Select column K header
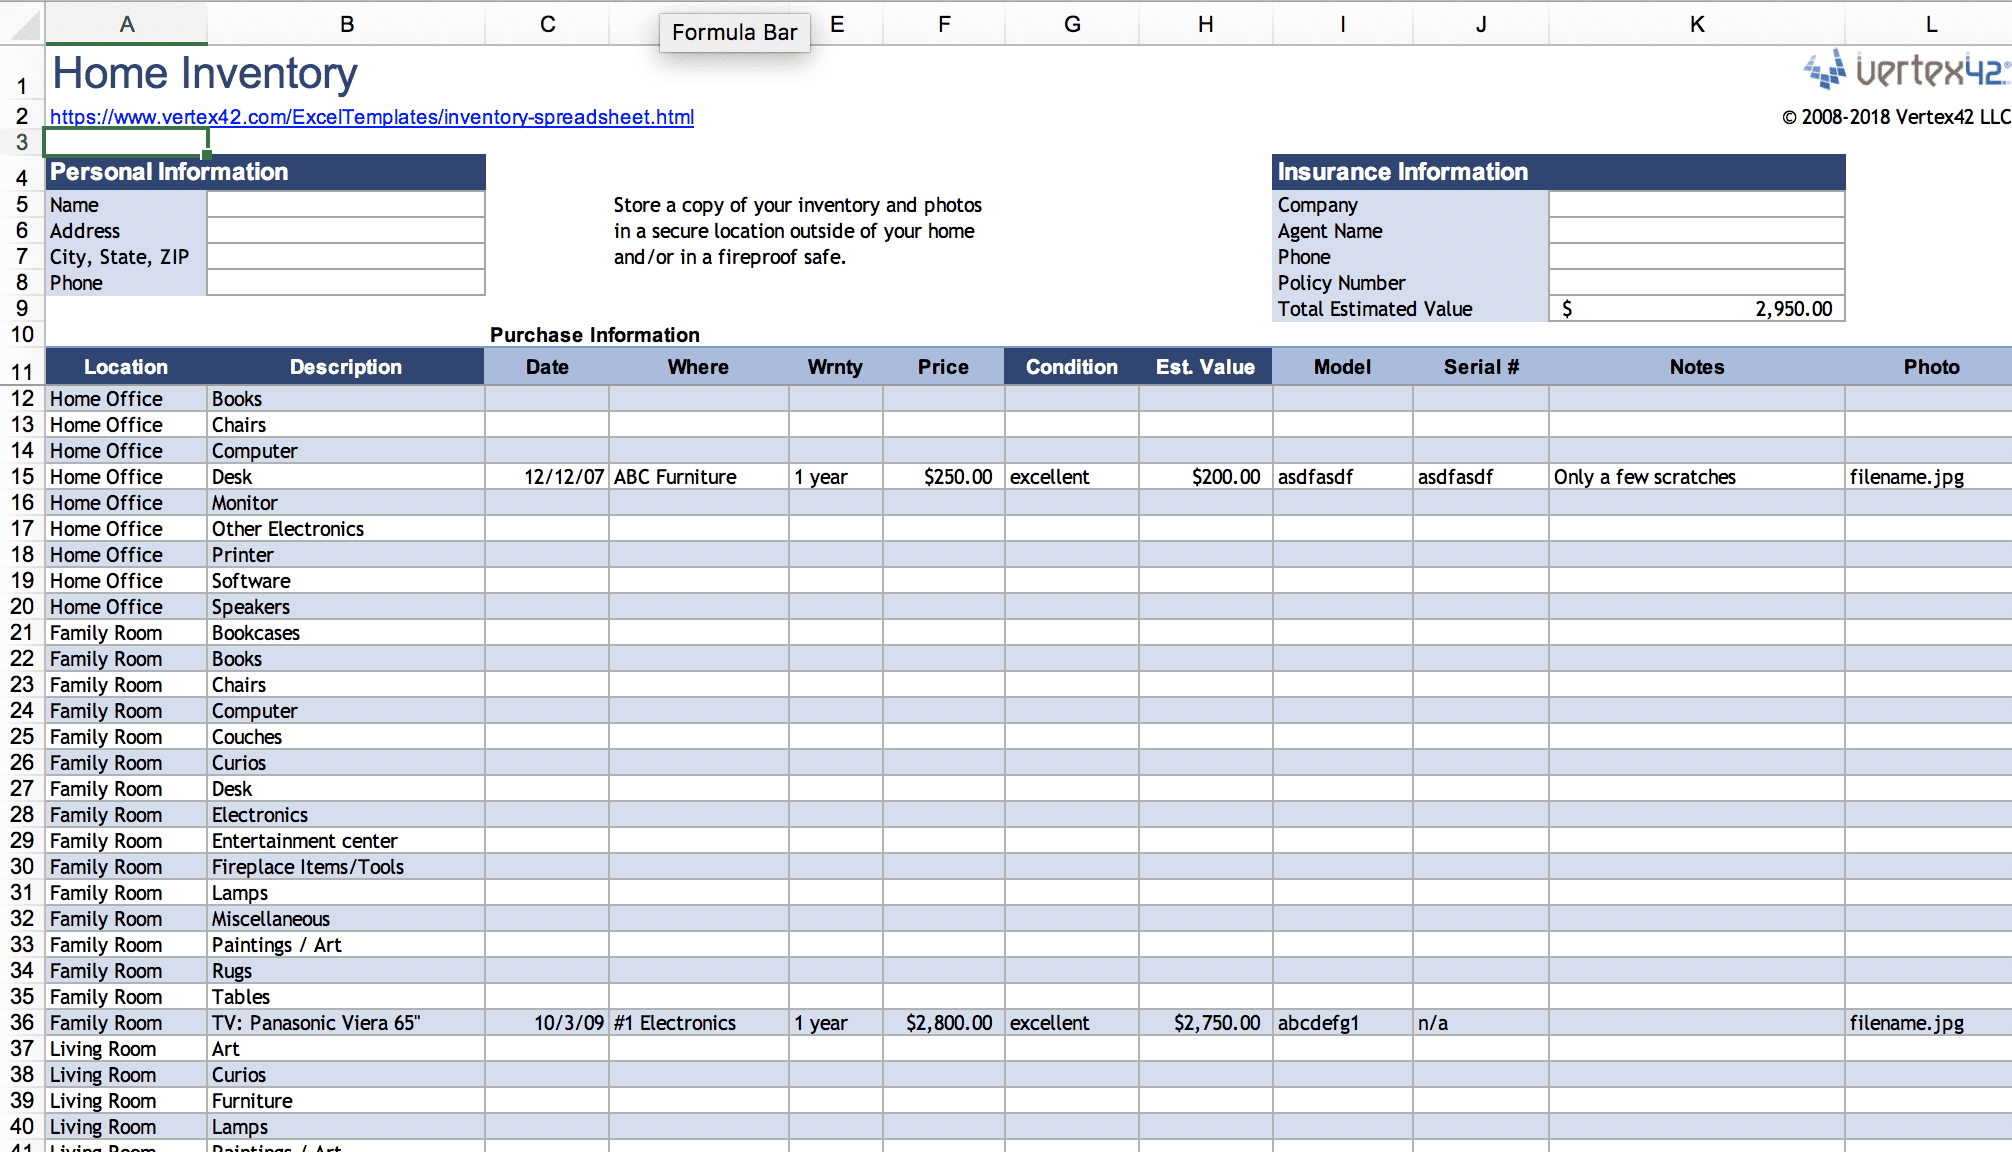The height and width of the screenshot is (1152, 2012). [x=1696, y=24]
